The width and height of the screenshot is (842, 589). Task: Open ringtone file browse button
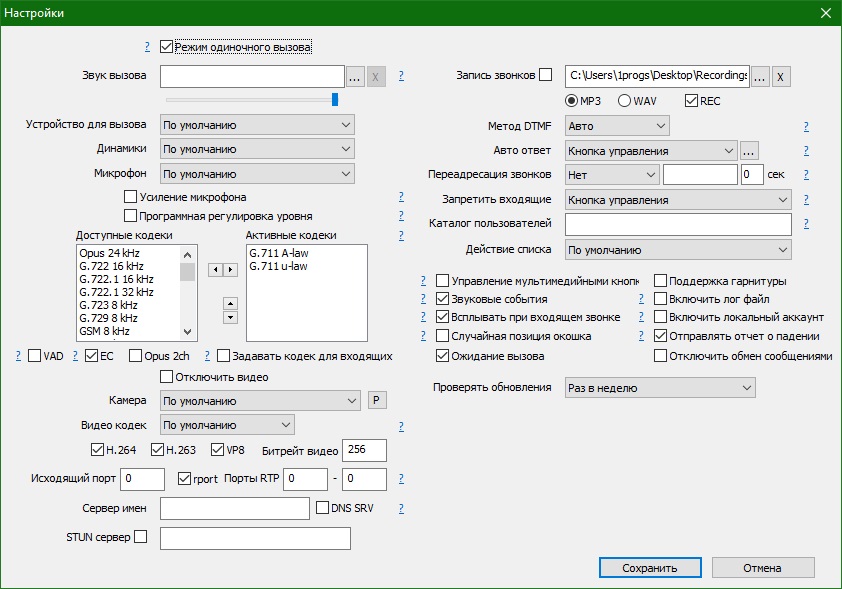354,77
